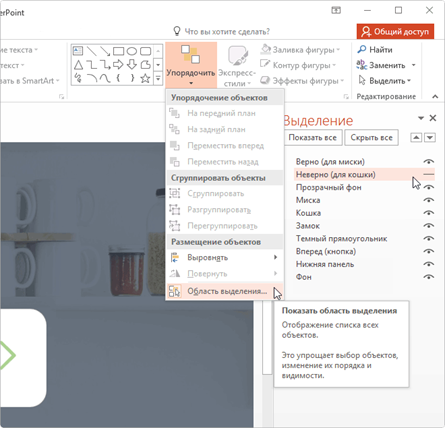Hide the Миска layer with eye icon
The width and height of the screenshot is (445, 428).
point(429,200)
